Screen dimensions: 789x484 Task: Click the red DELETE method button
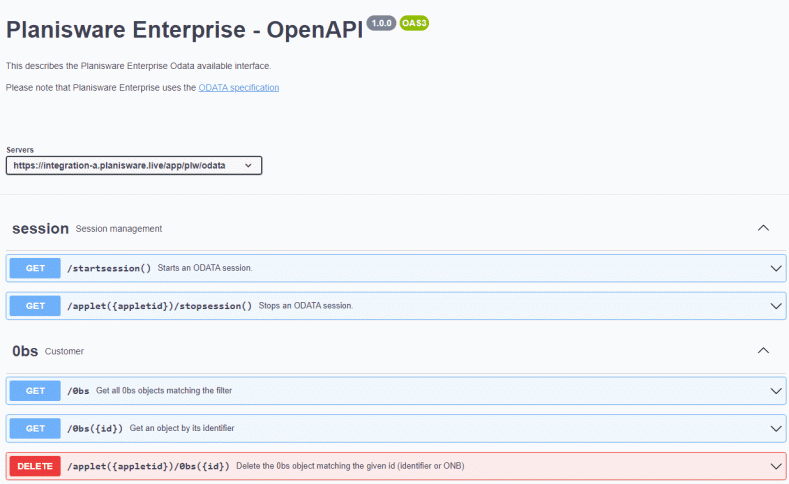35,466
